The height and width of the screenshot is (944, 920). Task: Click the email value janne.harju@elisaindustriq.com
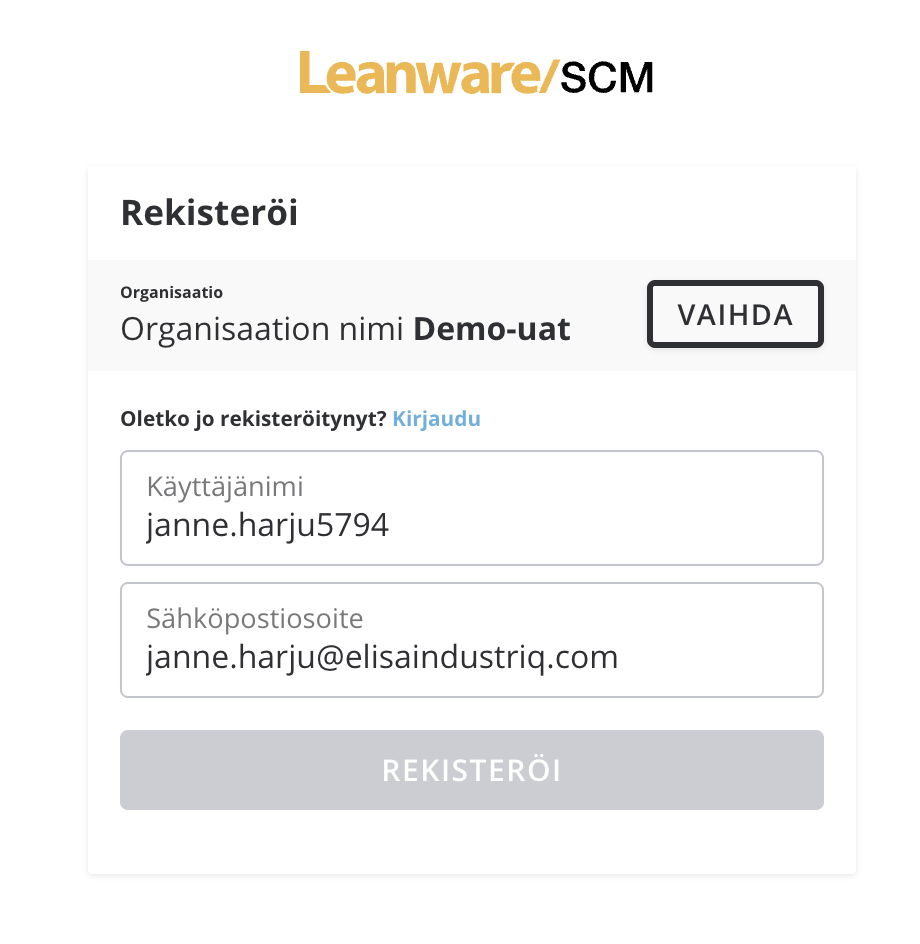pyautogui.click(x=381, y=657)
